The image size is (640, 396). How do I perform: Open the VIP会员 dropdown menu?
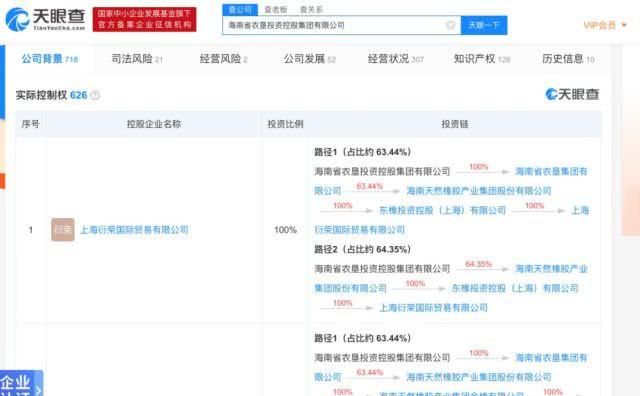tap(605, 25)
